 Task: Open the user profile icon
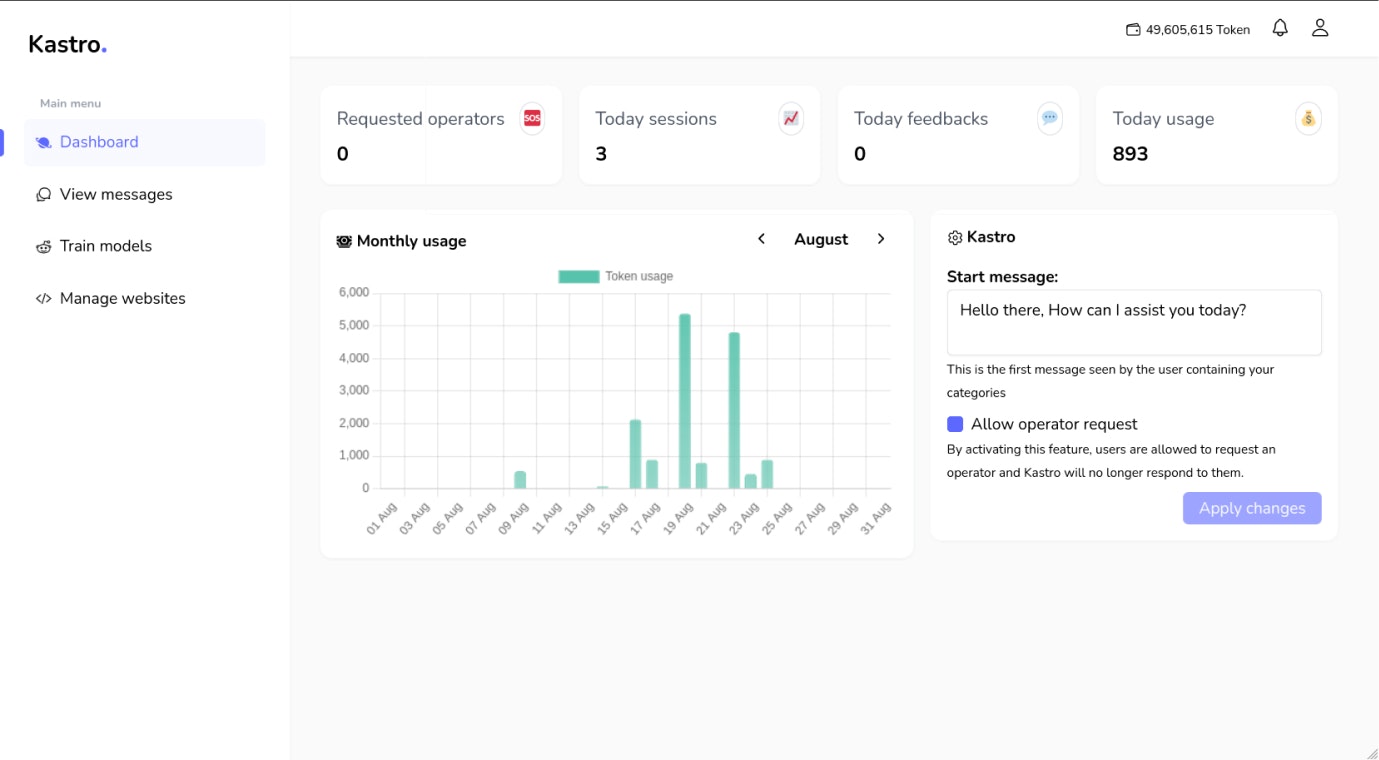tap(1320, 28)
